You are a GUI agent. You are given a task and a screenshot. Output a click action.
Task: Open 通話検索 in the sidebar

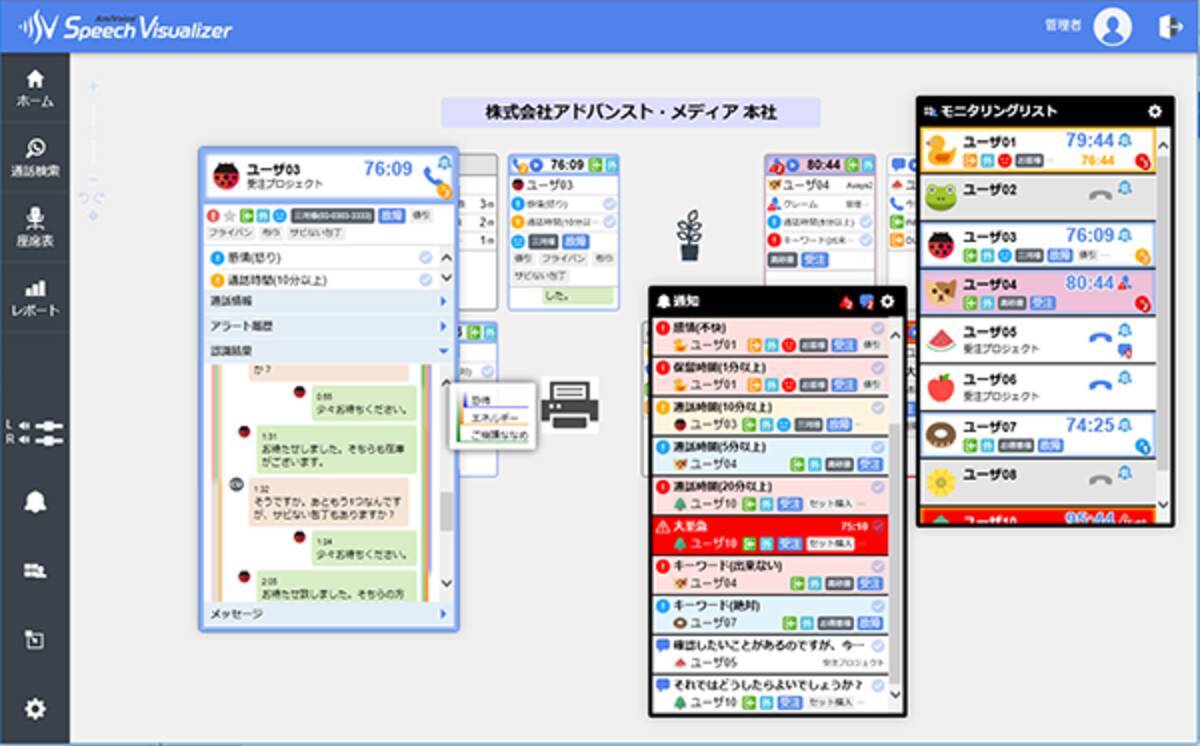pos(35,158)
